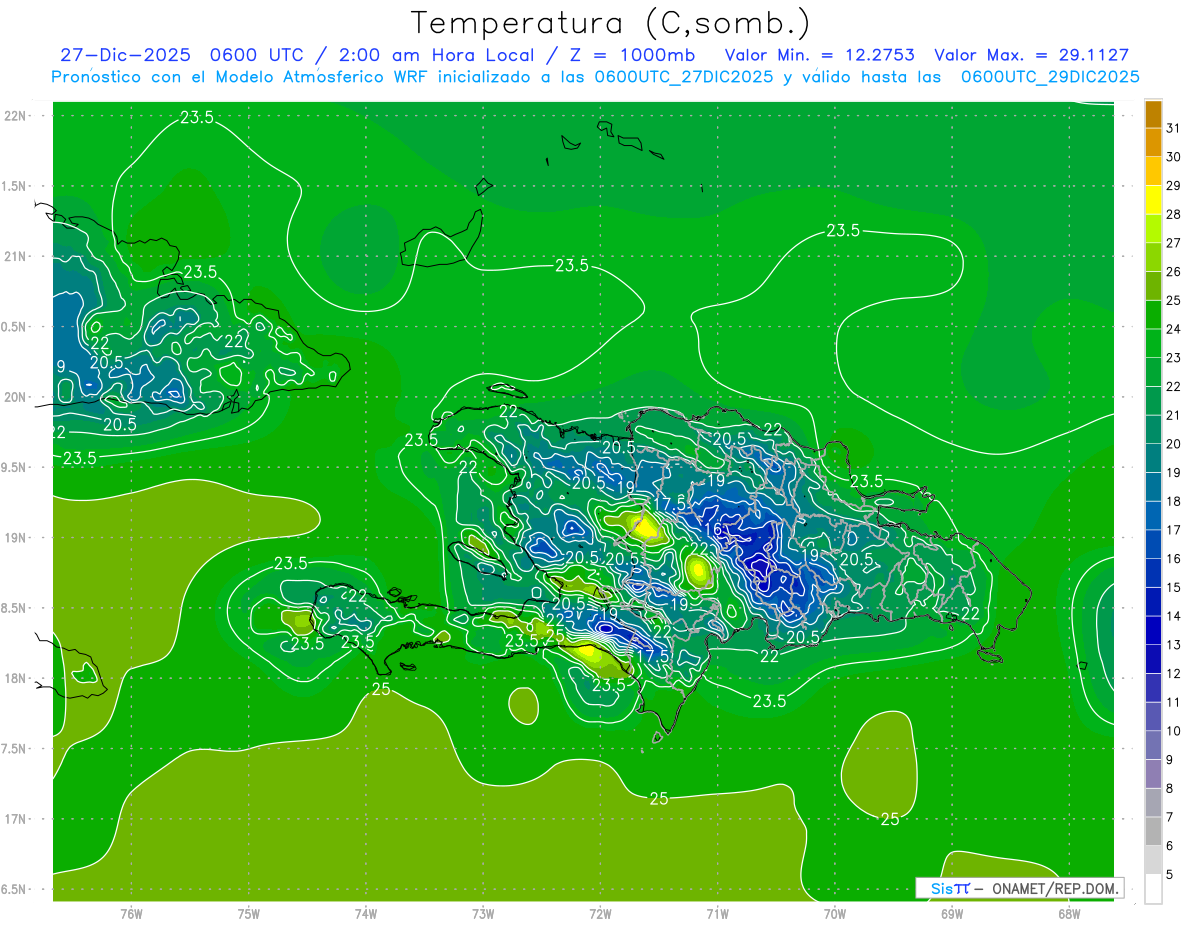Click the legend value "24"
The height and width of the screenshot is (927, 1200).
1174,329
